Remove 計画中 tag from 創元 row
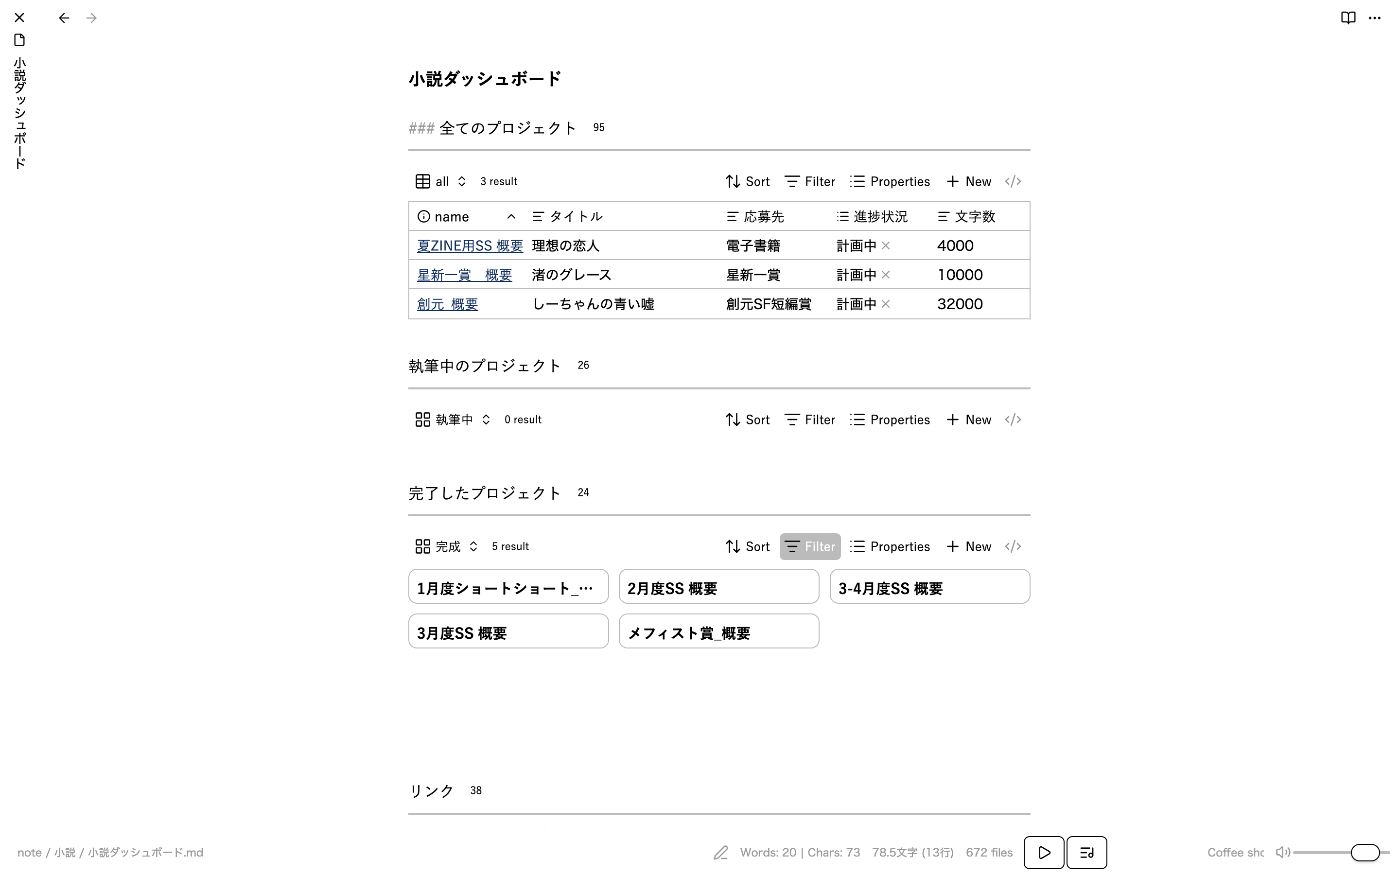 [886, 304]
